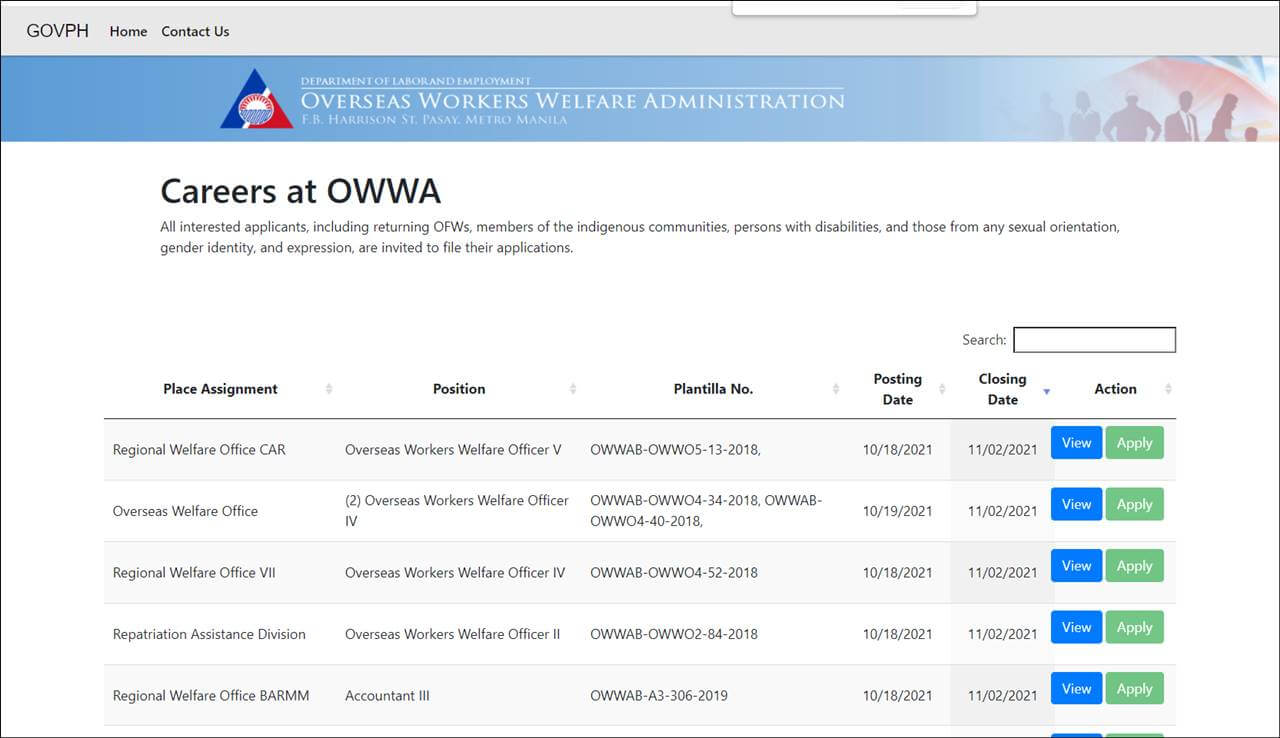Screen dimensions: 1280x738
Task: View the Overseas Welfare Office posting
Action: coord(1076,504)
